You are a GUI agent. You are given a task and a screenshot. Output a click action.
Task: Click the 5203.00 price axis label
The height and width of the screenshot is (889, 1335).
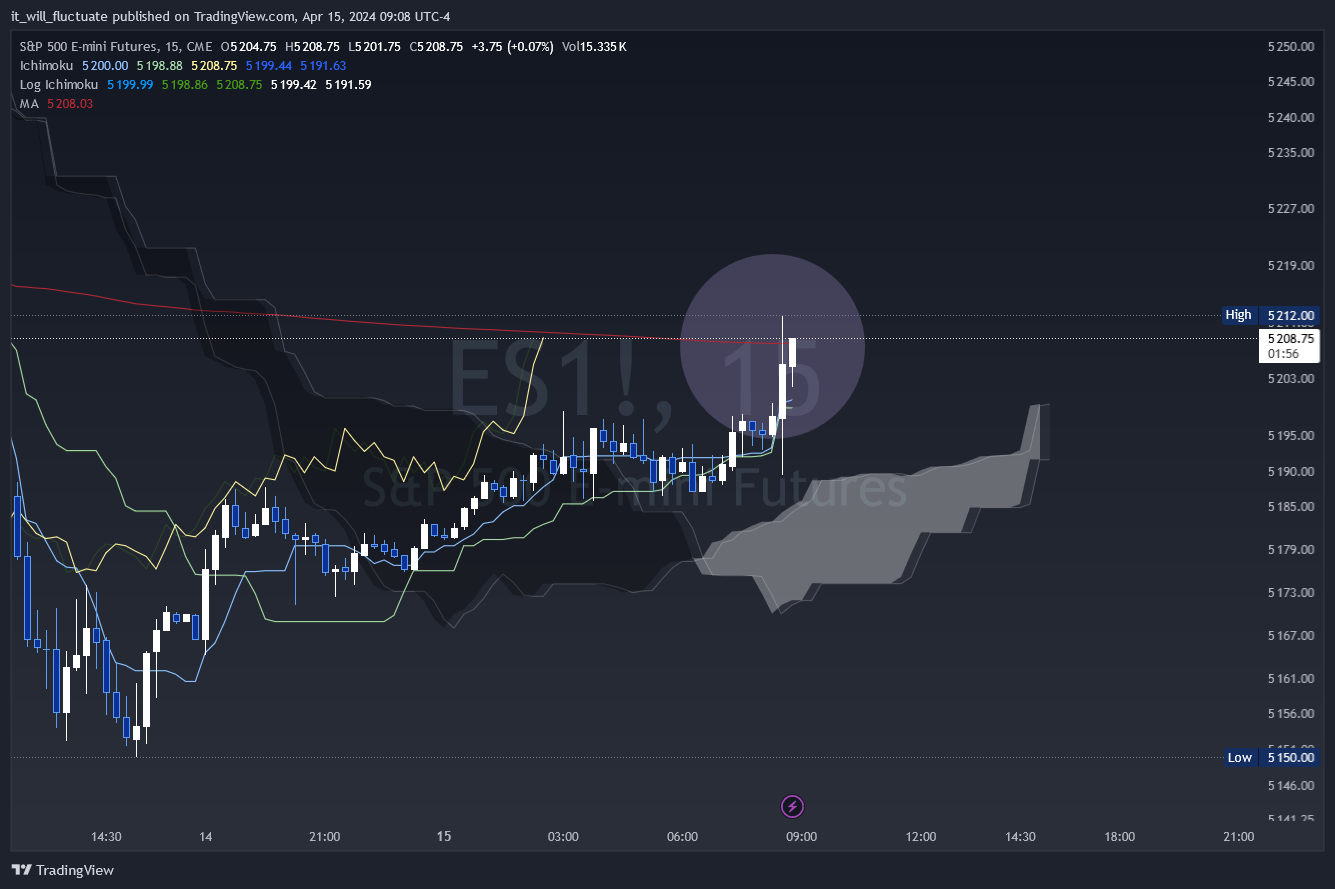point(1289,379)
